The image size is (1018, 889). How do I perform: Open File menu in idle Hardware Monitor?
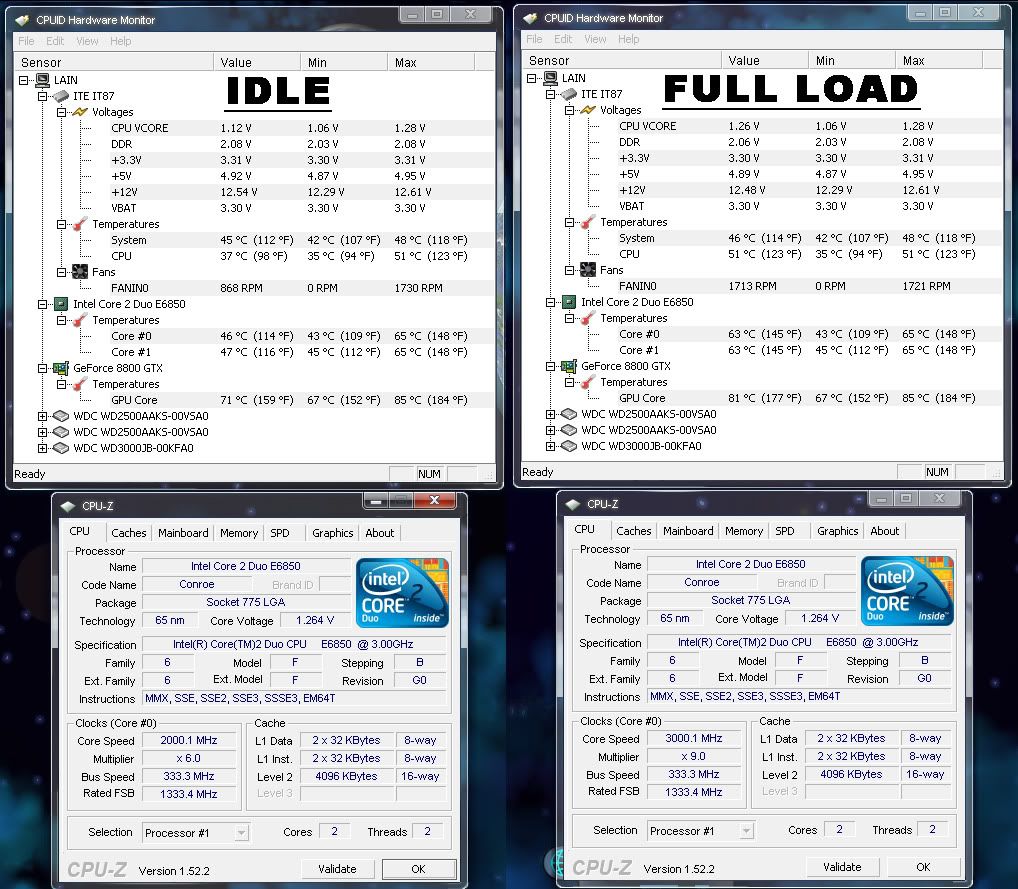coord(26,41)
